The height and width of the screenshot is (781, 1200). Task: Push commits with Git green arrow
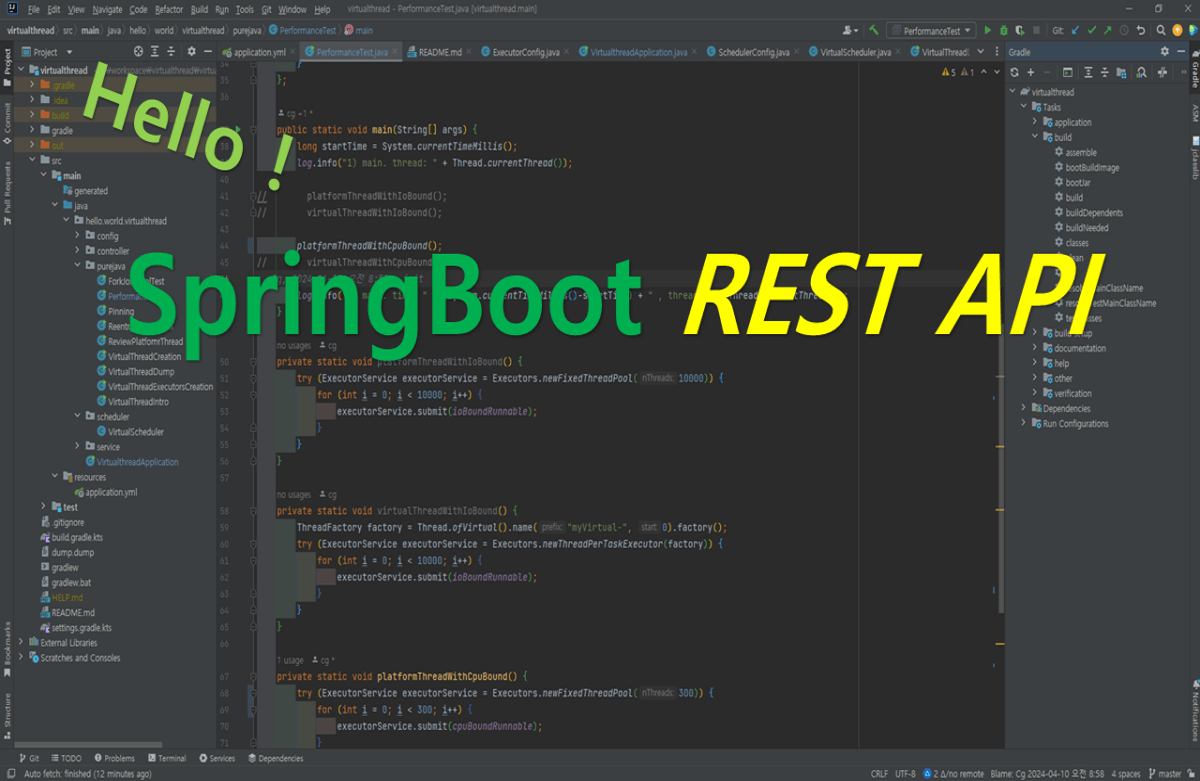click(1108, 31)
